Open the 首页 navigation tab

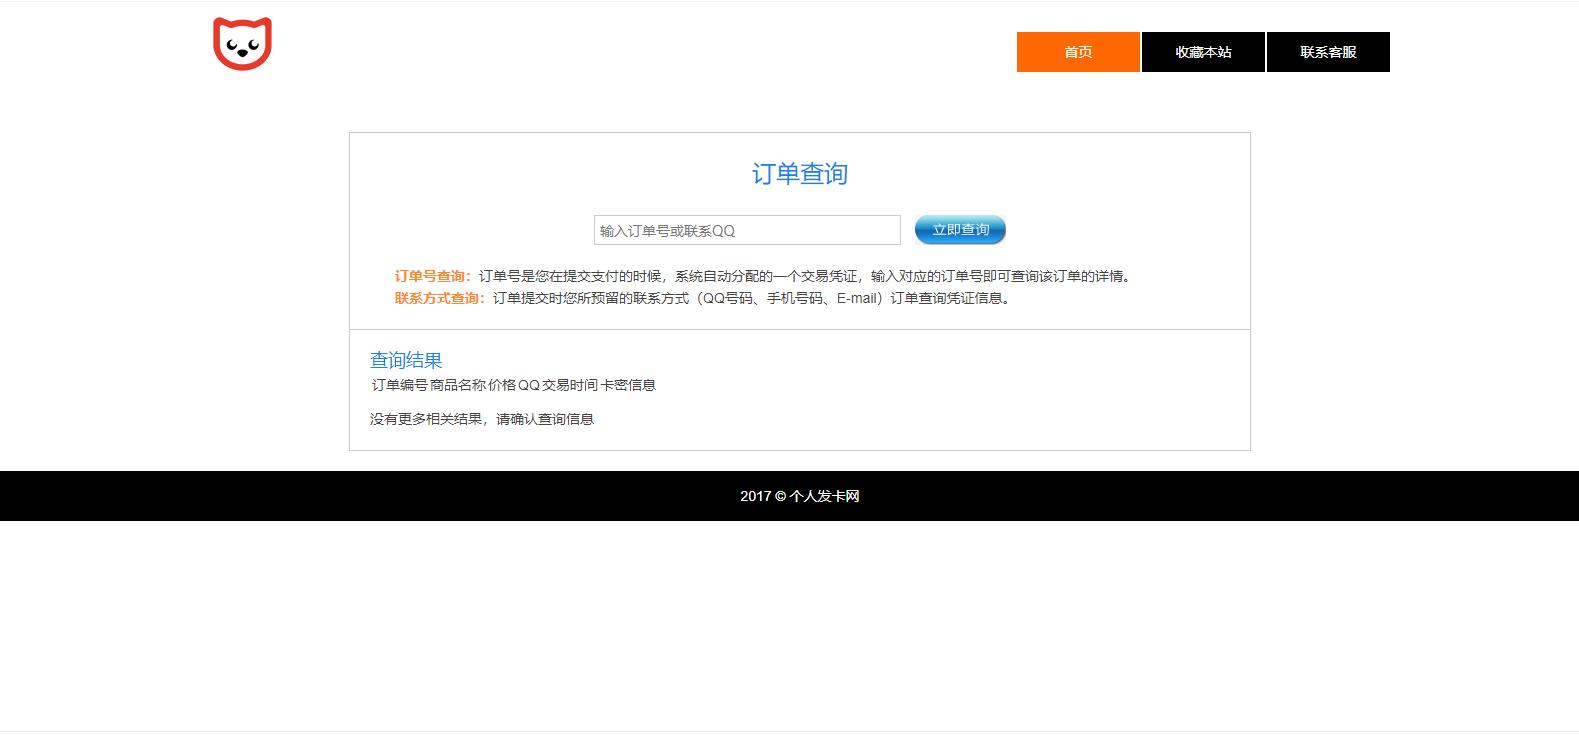[1078, 52]
